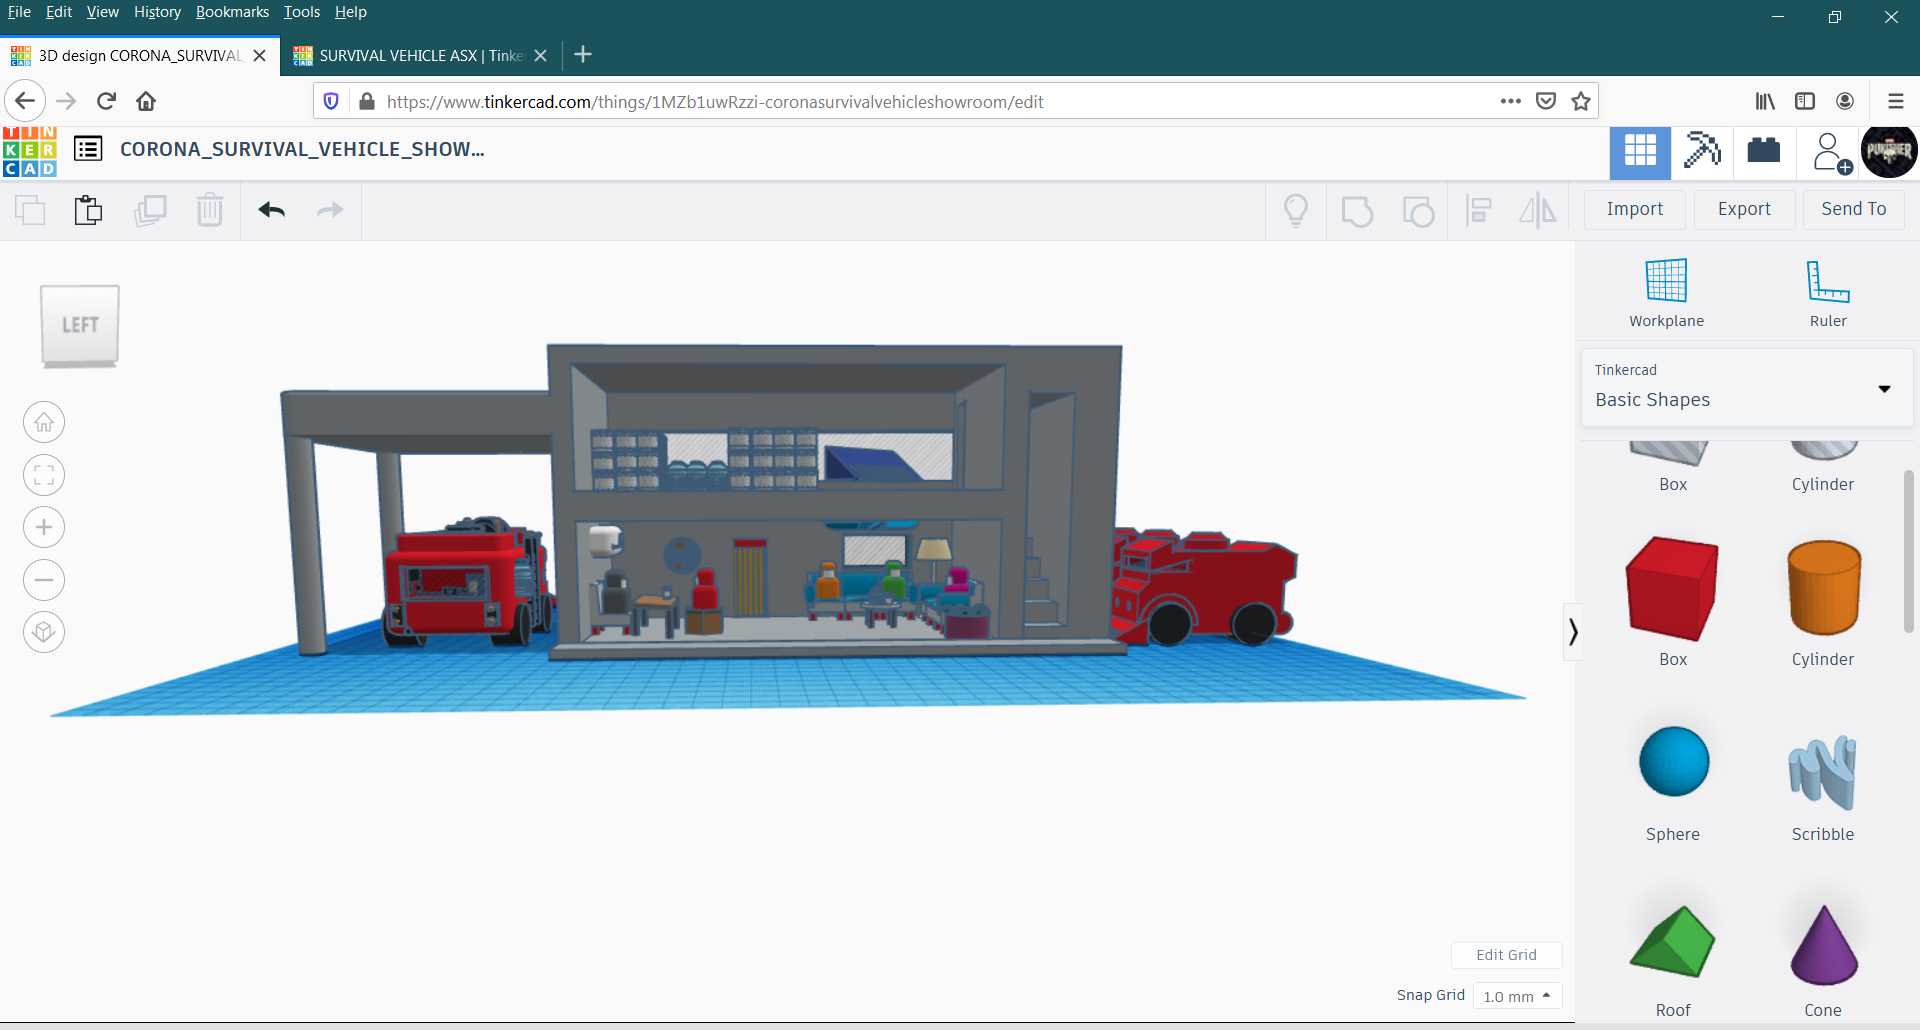Select the orange Cylinder shape thumbnail
Viewport: 1920px width, 1030px height.
pyautogui.click(x=1822, y=588)
